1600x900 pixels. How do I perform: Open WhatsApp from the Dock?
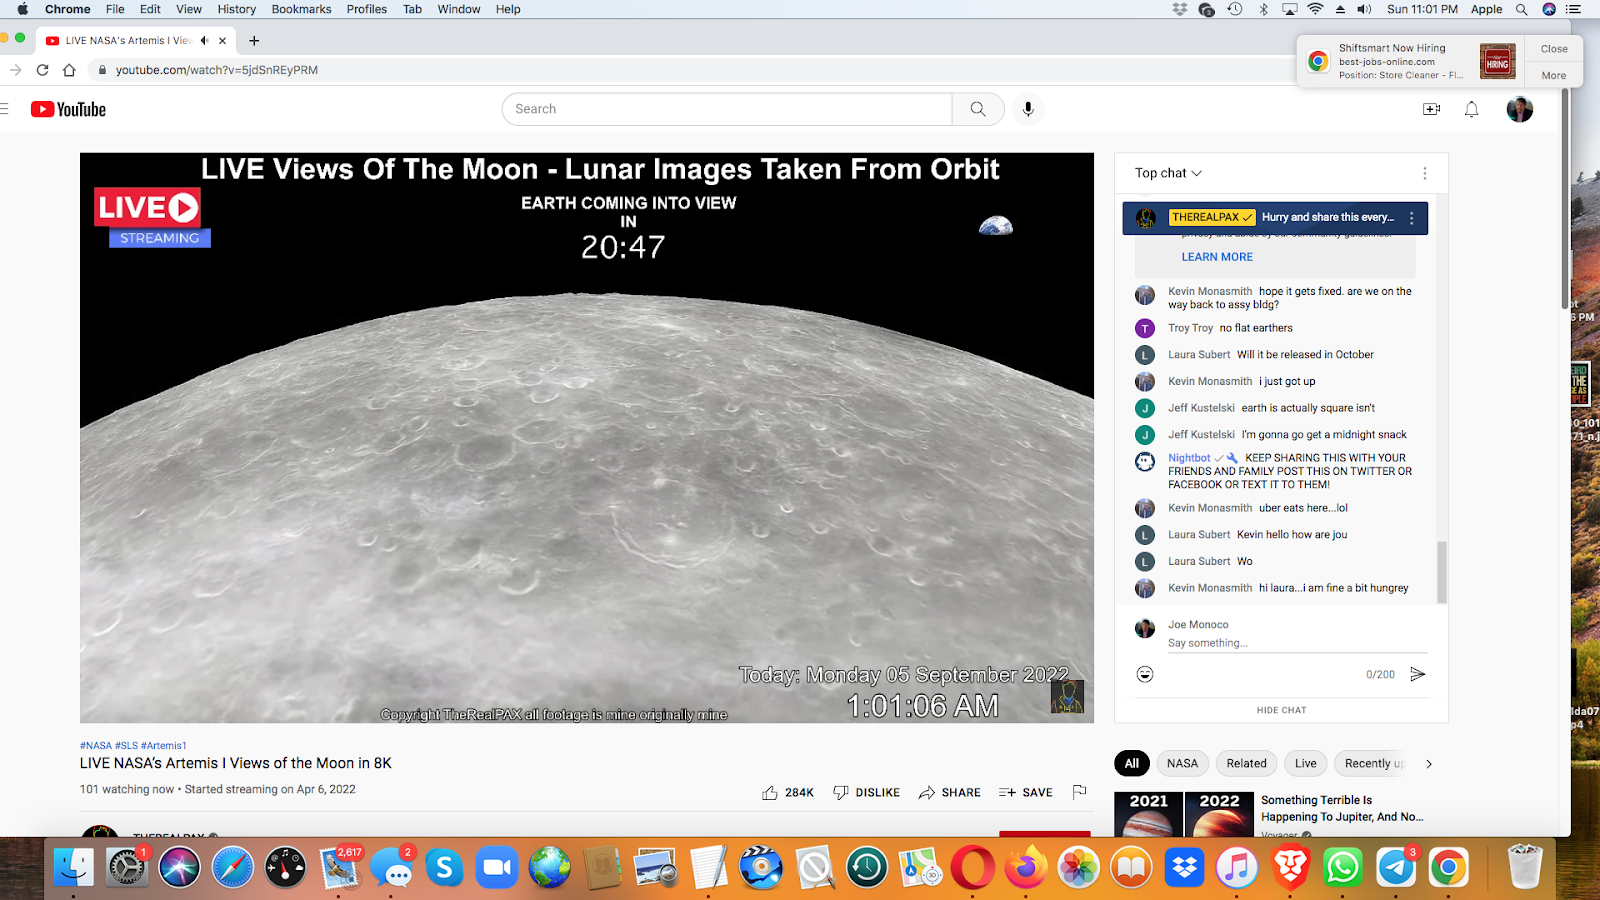(1342, 867)
